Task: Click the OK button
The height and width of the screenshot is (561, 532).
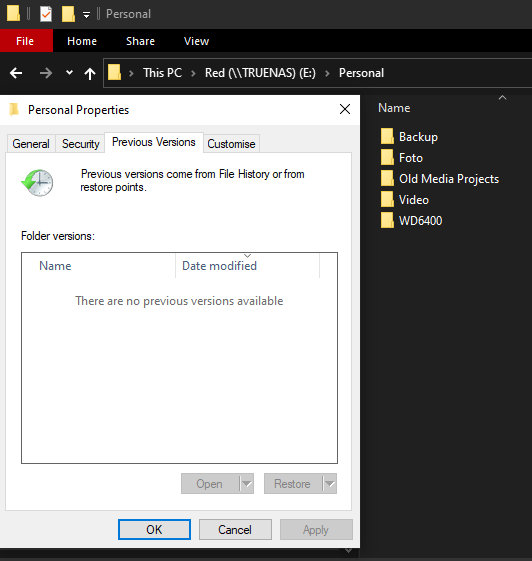Action: 154,530
